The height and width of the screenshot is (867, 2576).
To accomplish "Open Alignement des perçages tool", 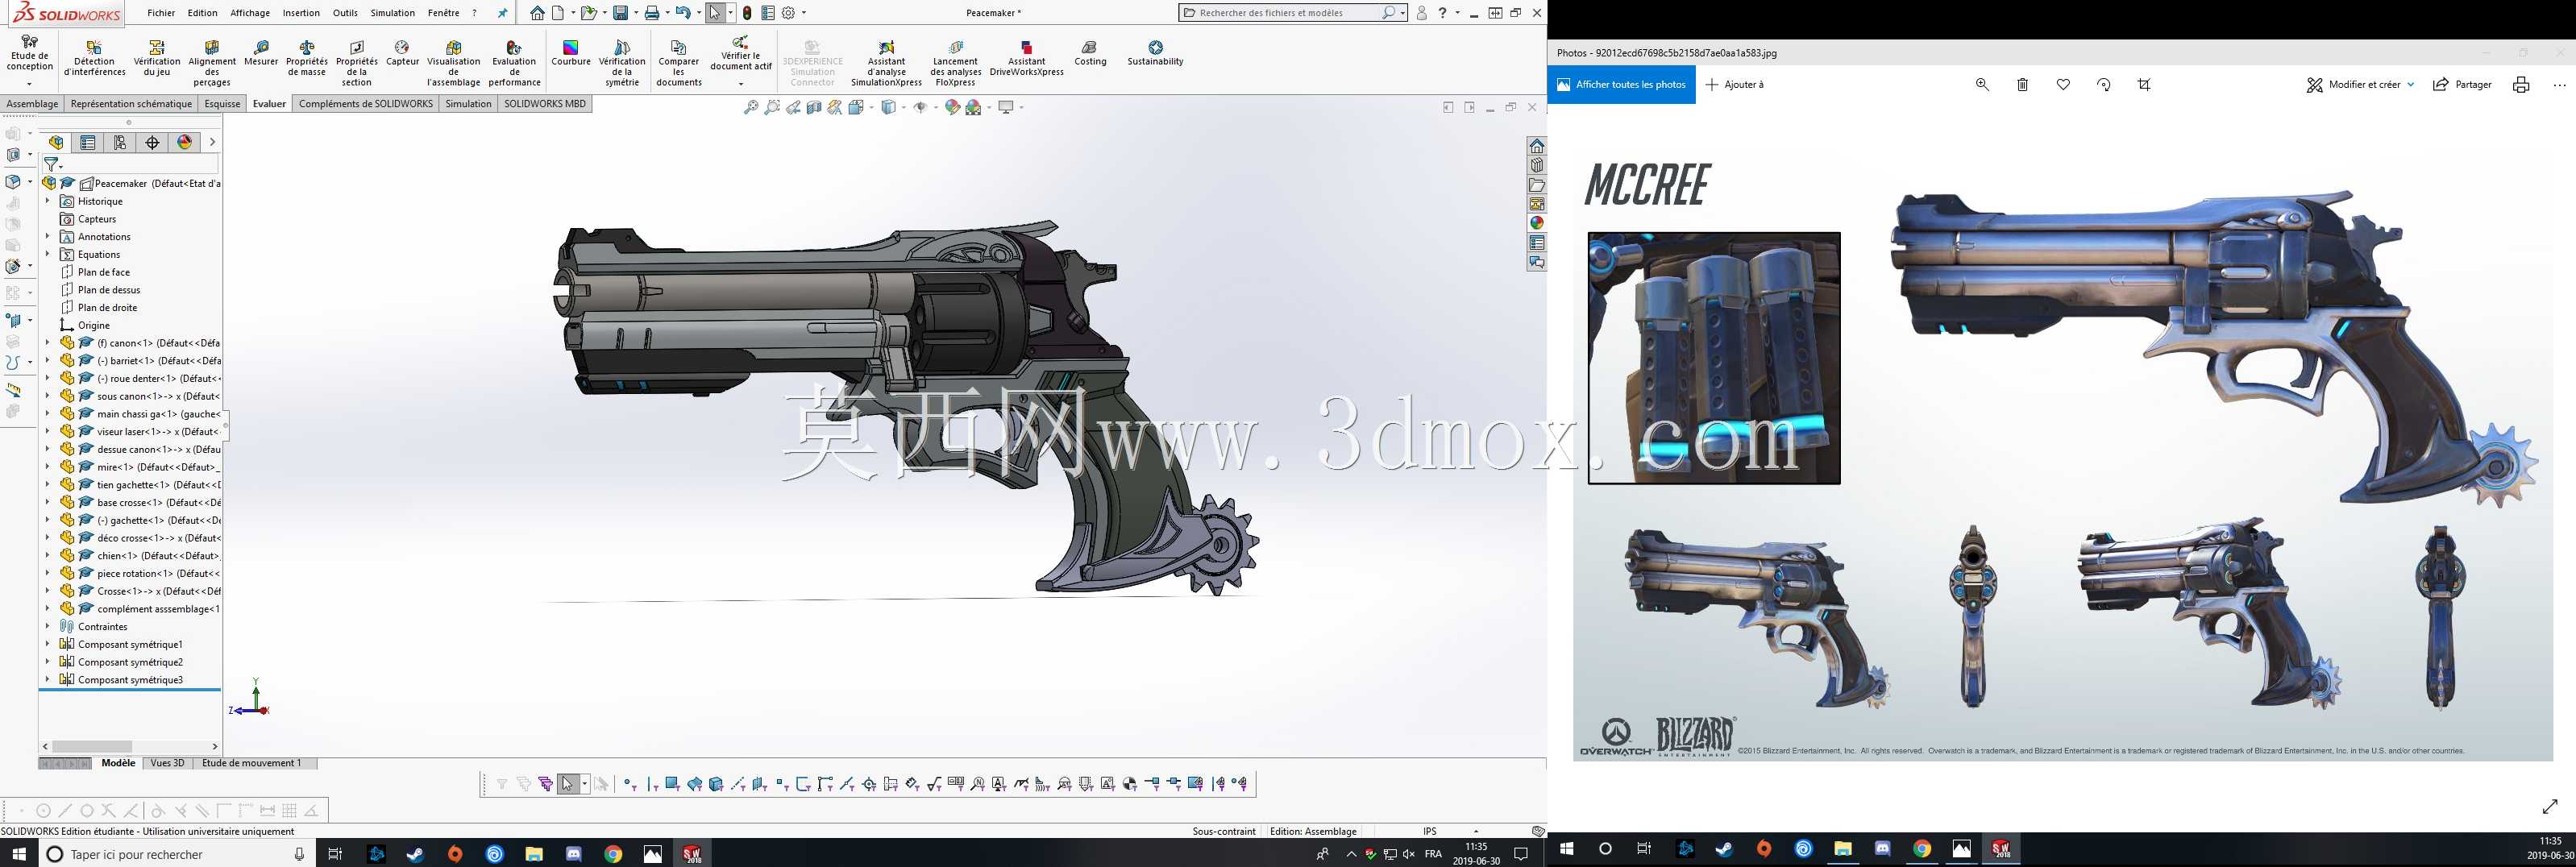I will 212,64.
